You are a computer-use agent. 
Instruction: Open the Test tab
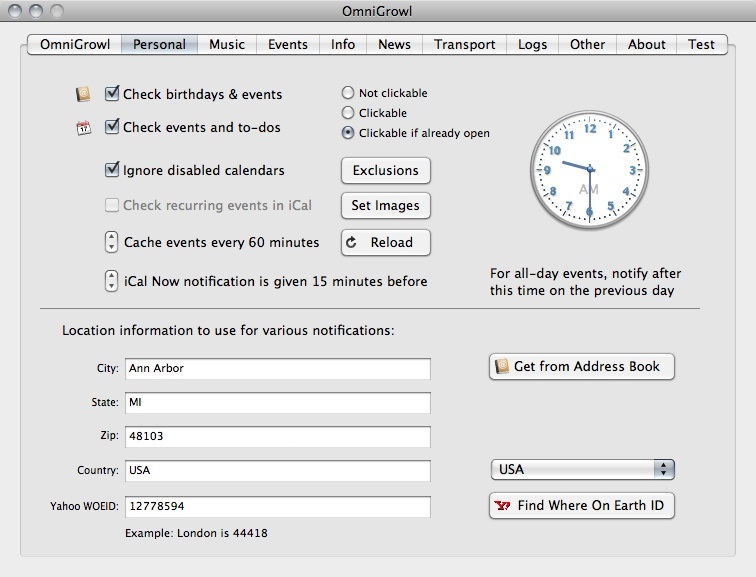click(x=702, y=44)
